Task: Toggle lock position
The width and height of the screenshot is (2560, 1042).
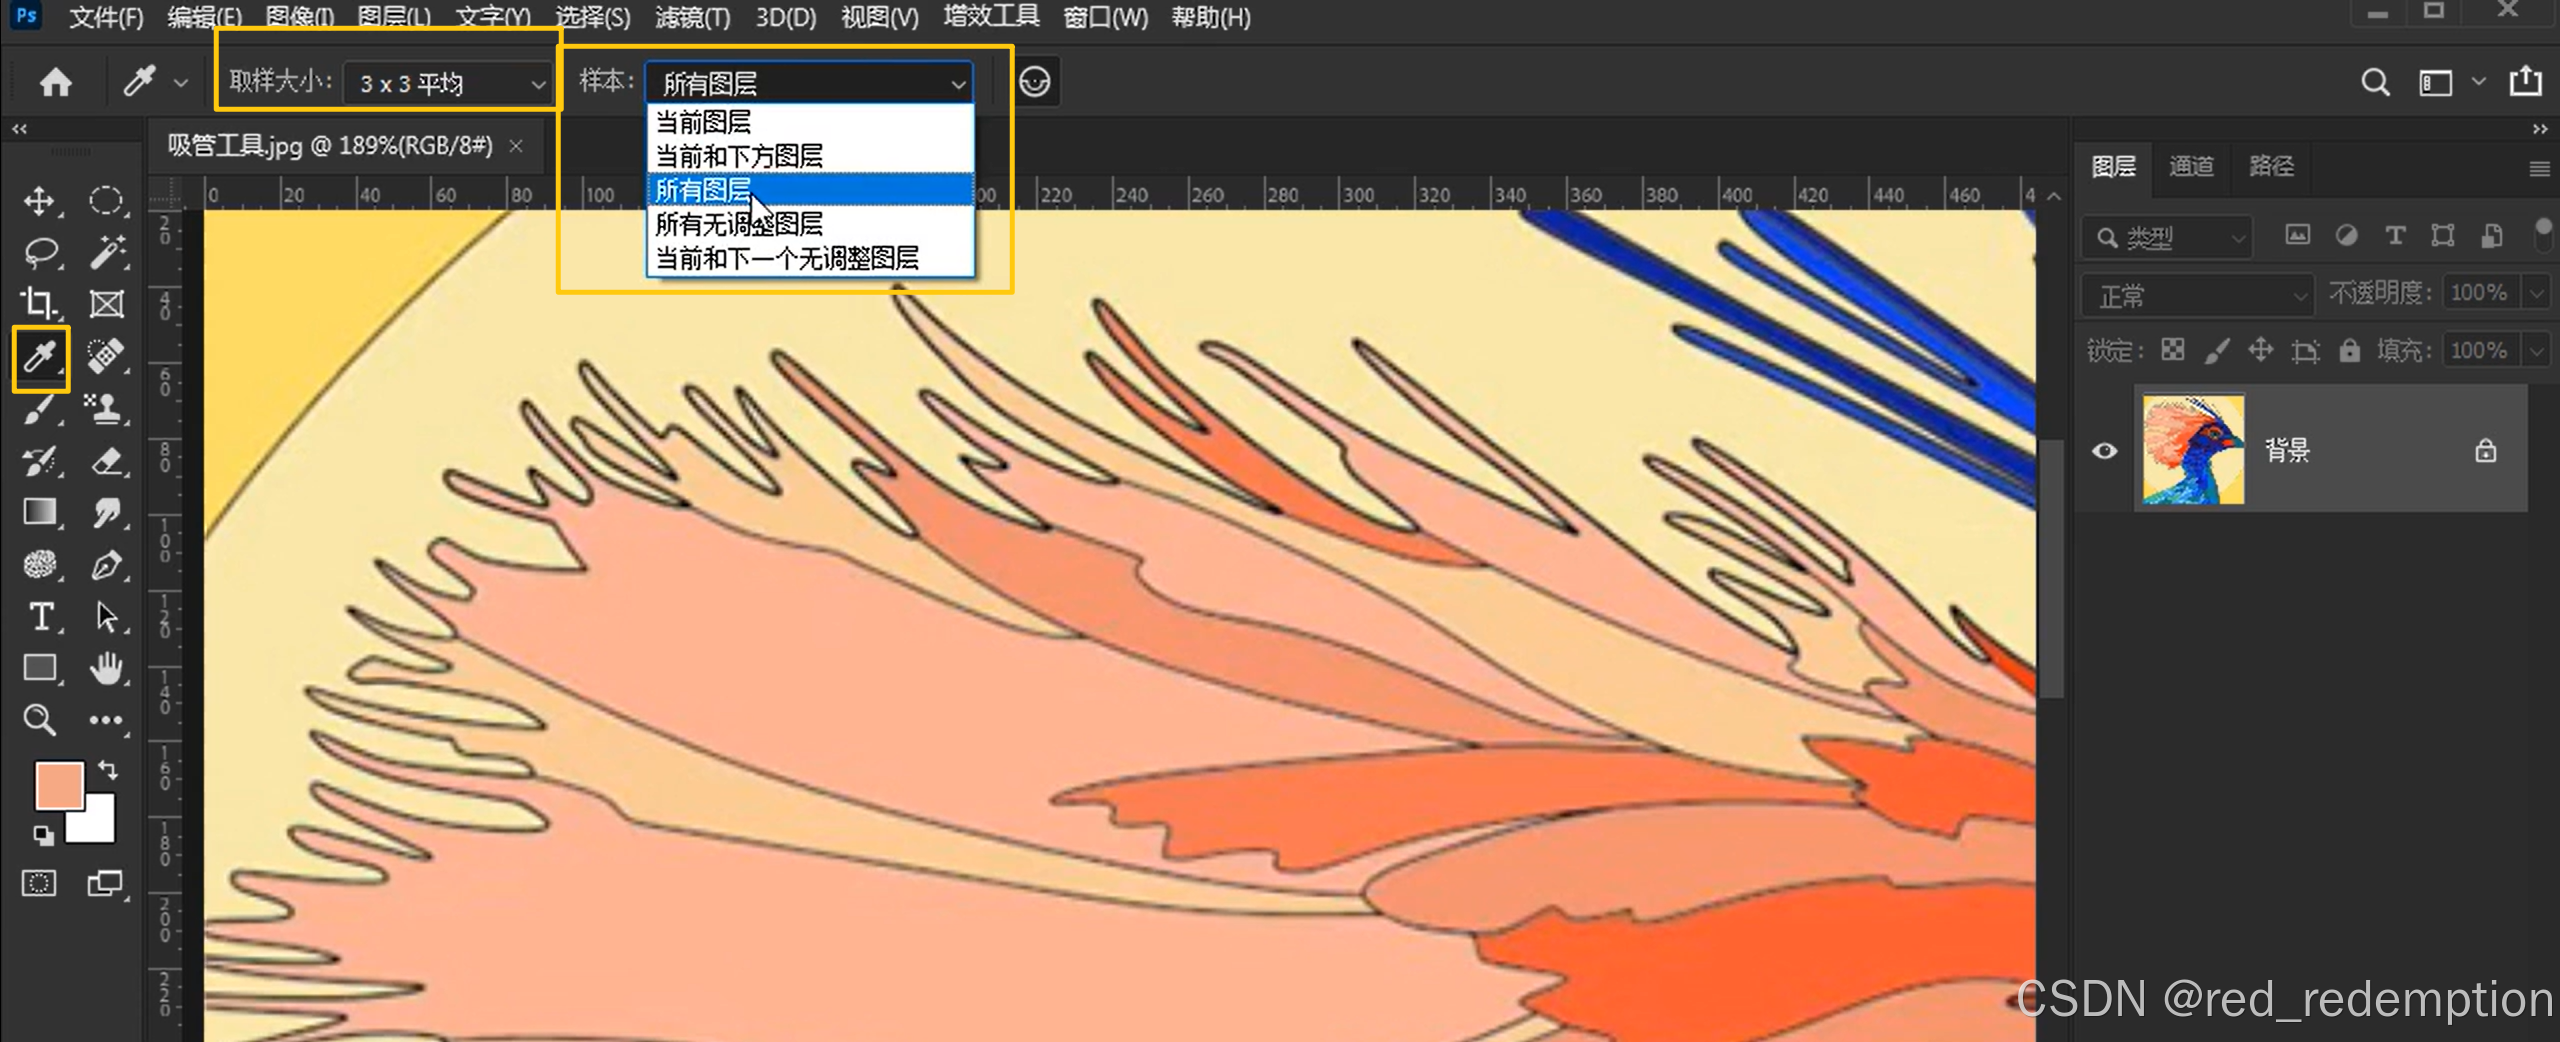Action: pos(2261,350)
